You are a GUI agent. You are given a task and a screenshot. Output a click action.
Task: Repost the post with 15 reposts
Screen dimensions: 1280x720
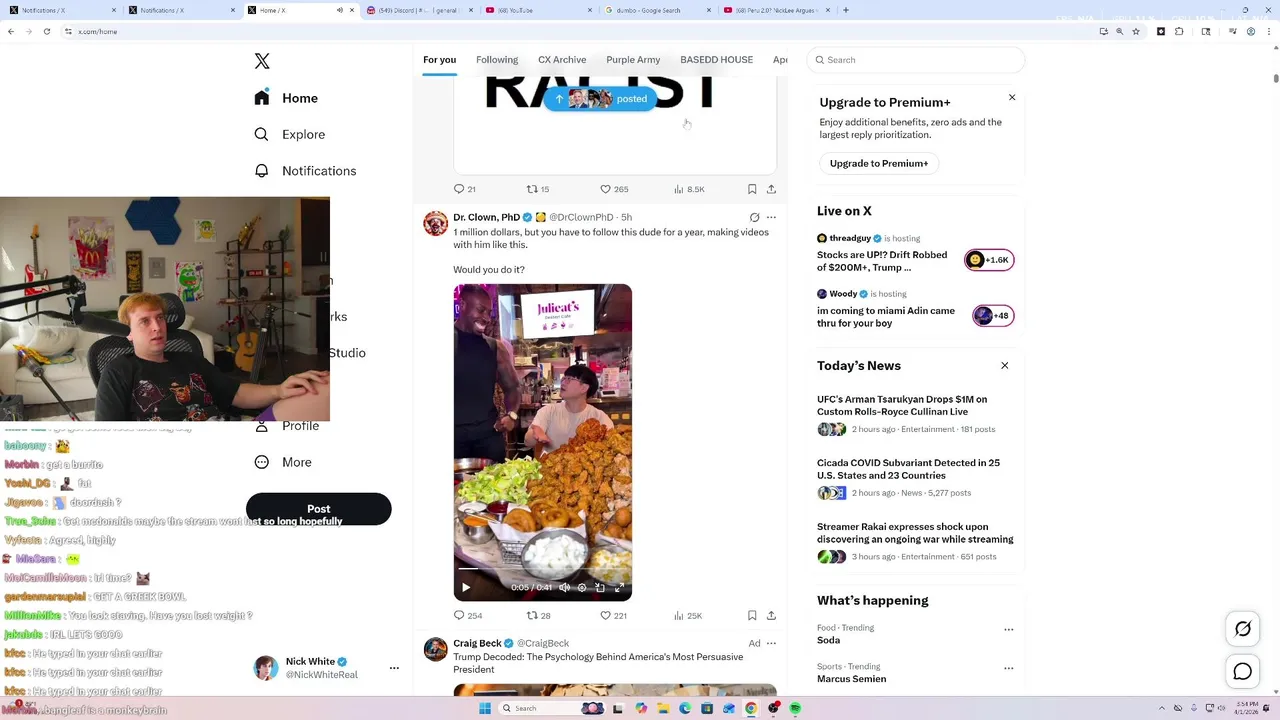pyautogui.click(x=538, y=189)
